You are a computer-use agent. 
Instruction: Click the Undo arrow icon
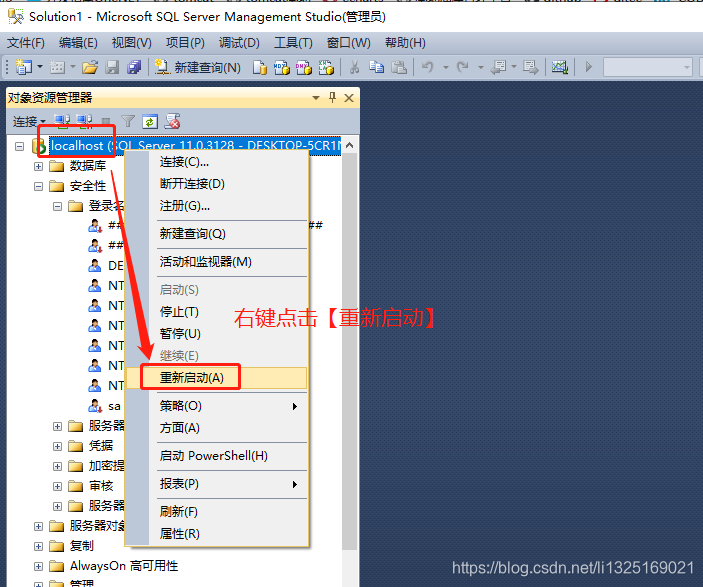pos(428,67)
